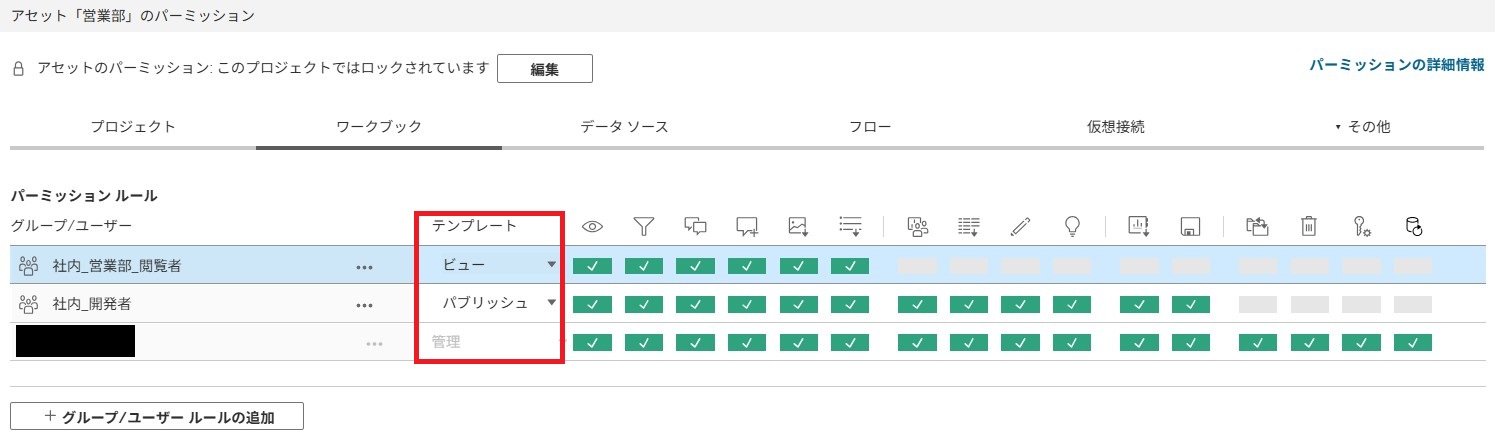The height and width of the screenshot is (439, 1495).
Task: Open the パーミッションの詳細情報 link
Action: [x=1396, y=65]
